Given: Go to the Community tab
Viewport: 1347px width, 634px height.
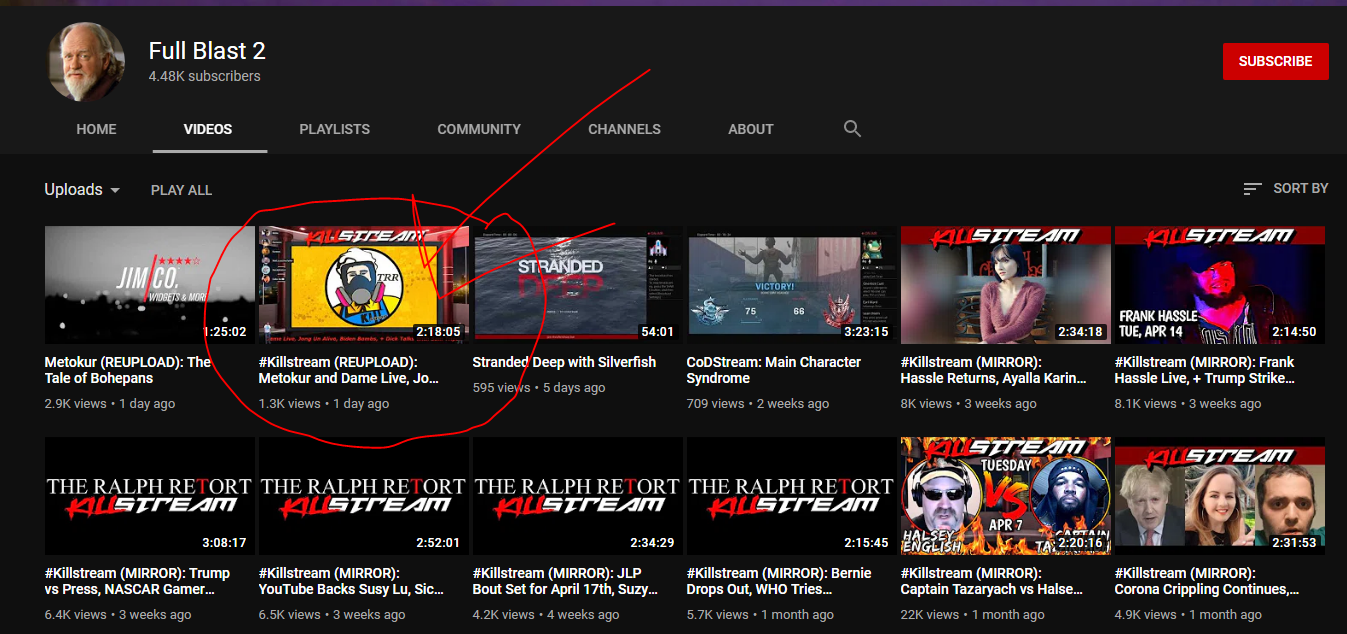Looking at the screenshot, I should tap(479, 129).
